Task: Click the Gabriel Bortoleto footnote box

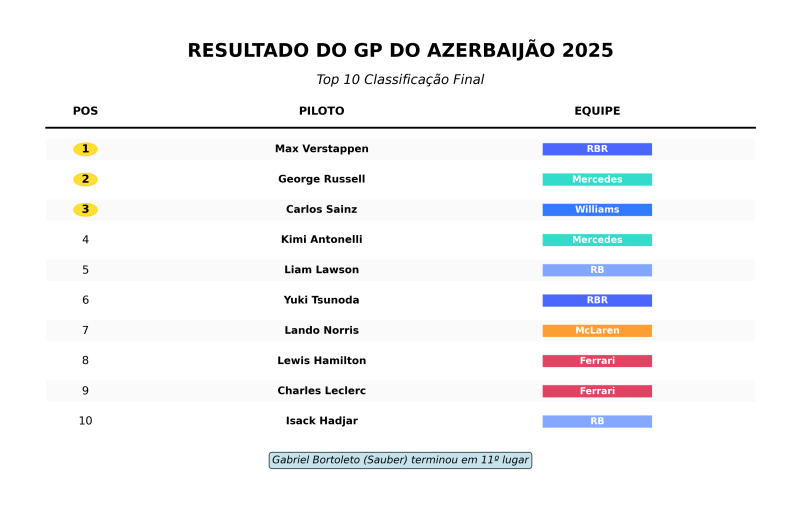Action: (x=400, y=460)
